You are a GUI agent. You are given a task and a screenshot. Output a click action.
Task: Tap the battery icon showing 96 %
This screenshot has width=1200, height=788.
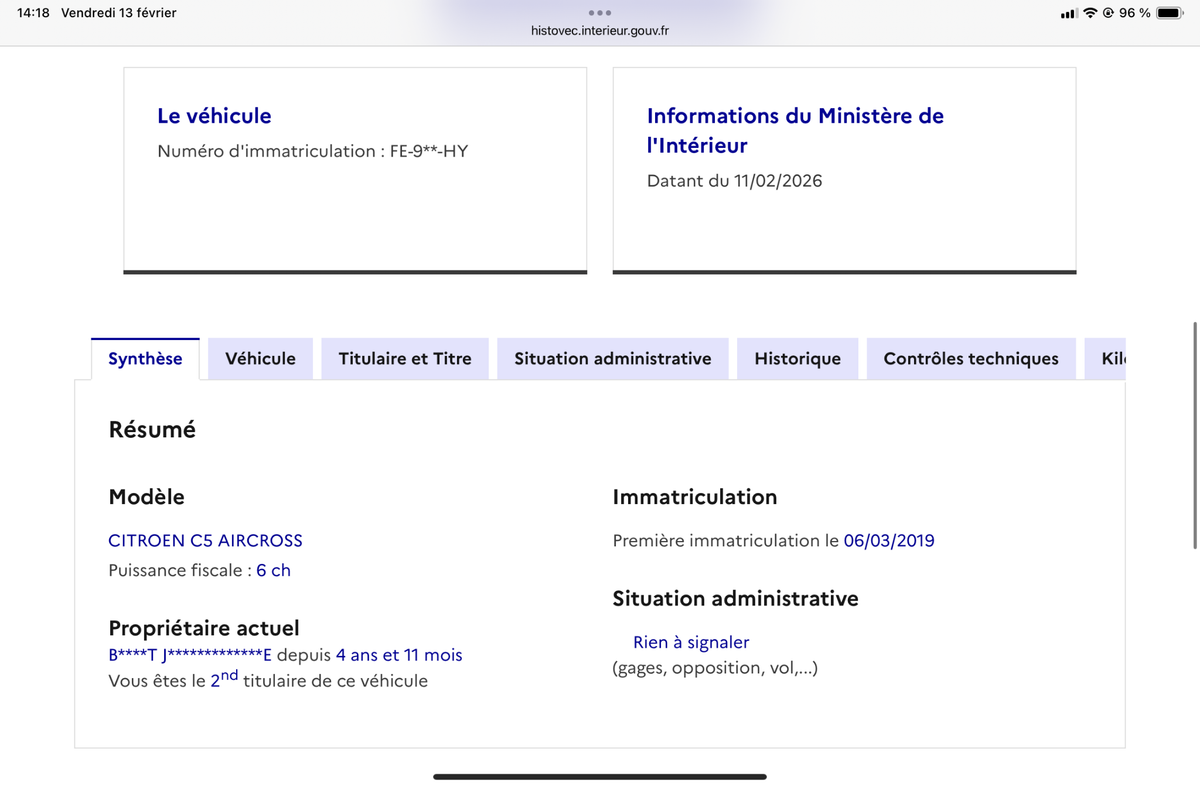click(x=1170, y=13)
